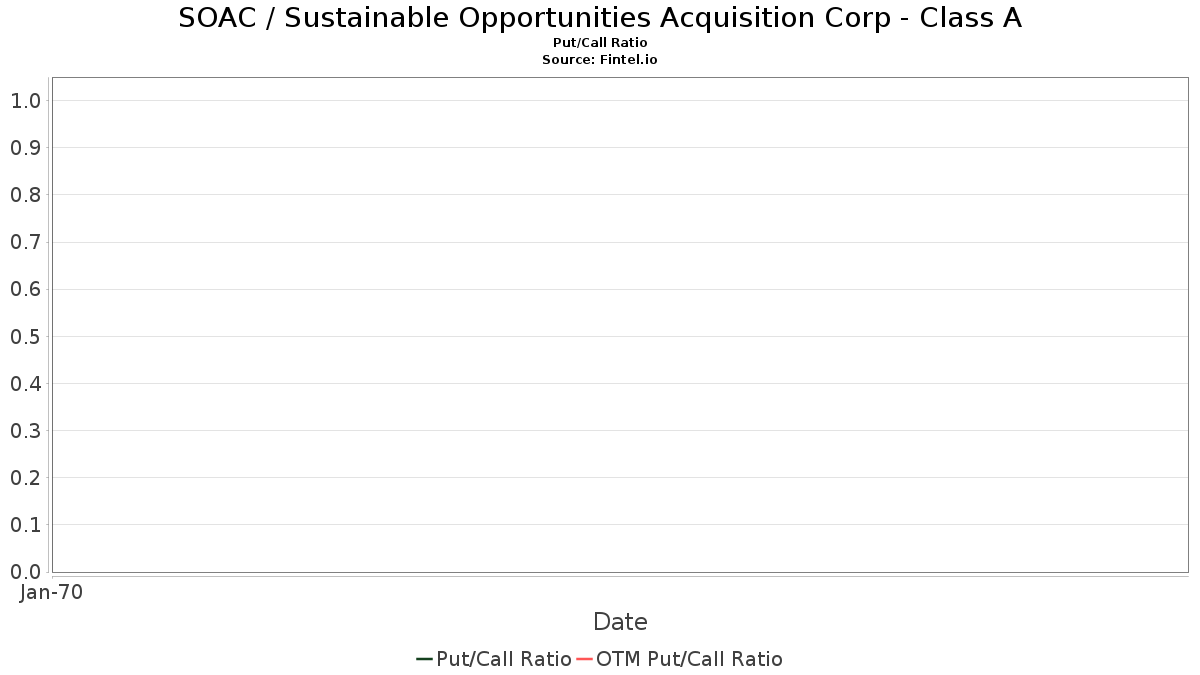This screenshot has width=1200, height=675.
Task: Select the Date x-axis title
Action: [x=620, y=622]
